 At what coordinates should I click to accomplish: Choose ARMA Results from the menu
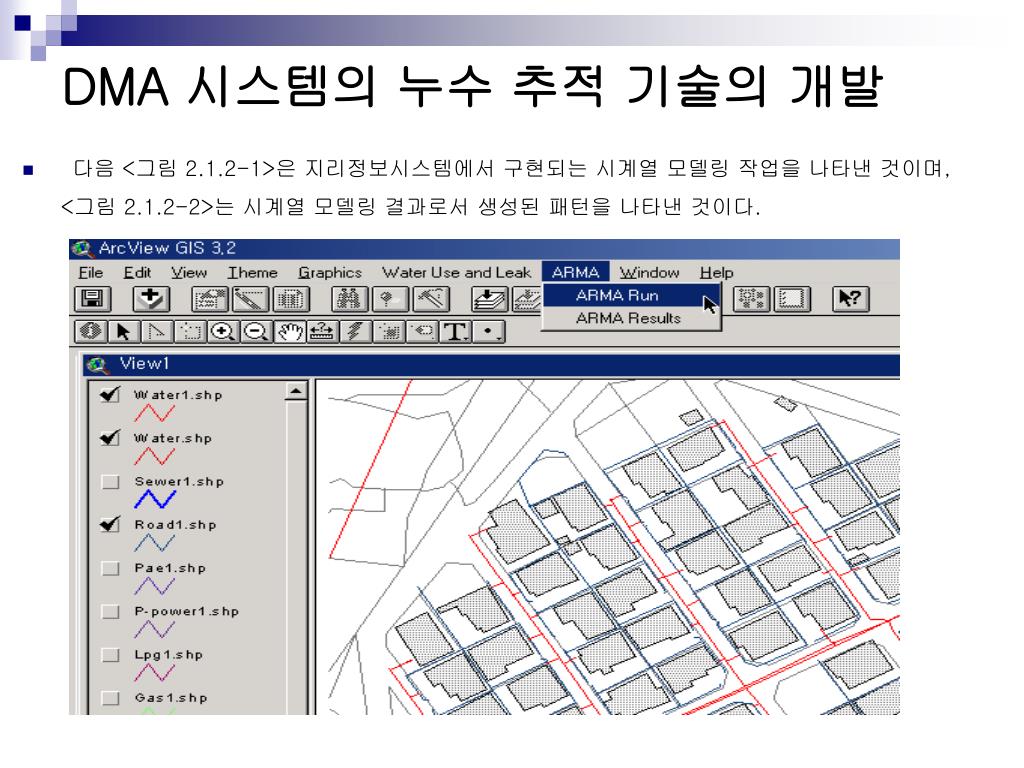tap(631, 318)
